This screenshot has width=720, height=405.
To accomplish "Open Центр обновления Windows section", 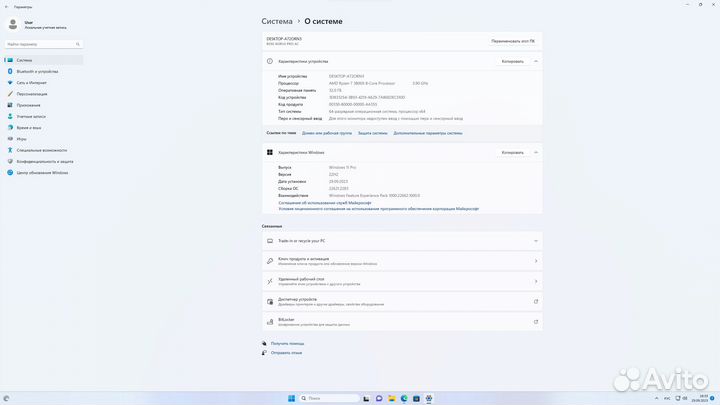I will click(42, 173).
